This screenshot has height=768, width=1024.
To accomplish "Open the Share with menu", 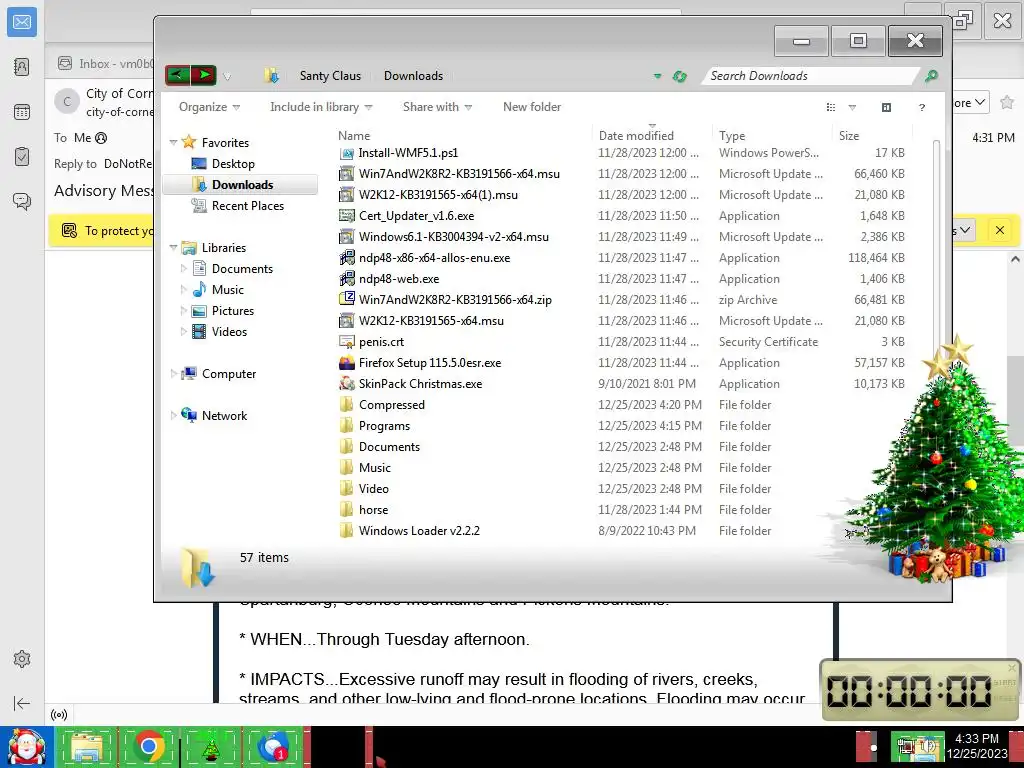I will click(x=437, y=107).
